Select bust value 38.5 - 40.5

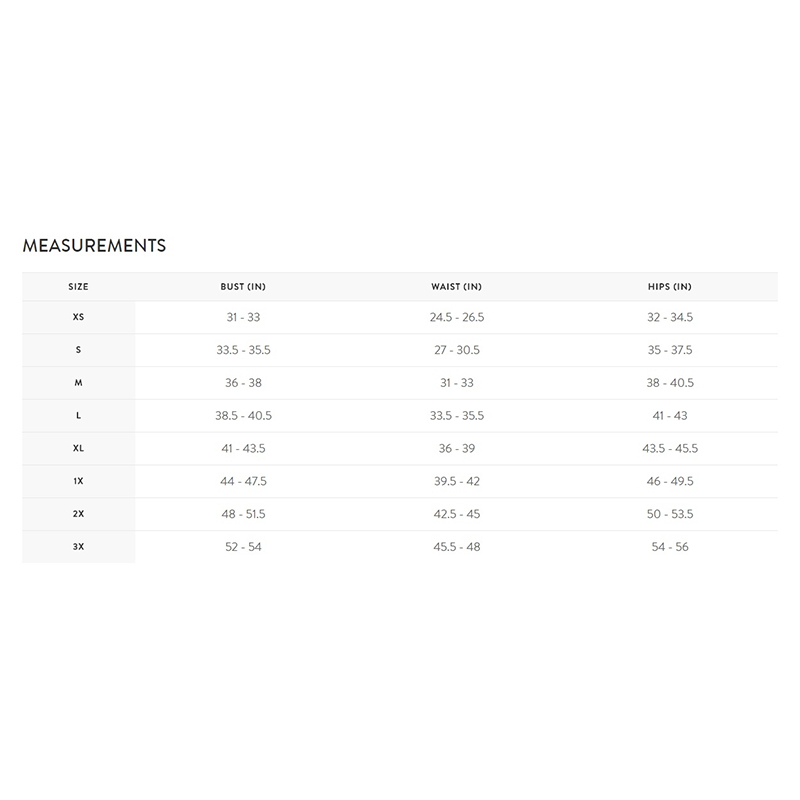tap(243, 416)
